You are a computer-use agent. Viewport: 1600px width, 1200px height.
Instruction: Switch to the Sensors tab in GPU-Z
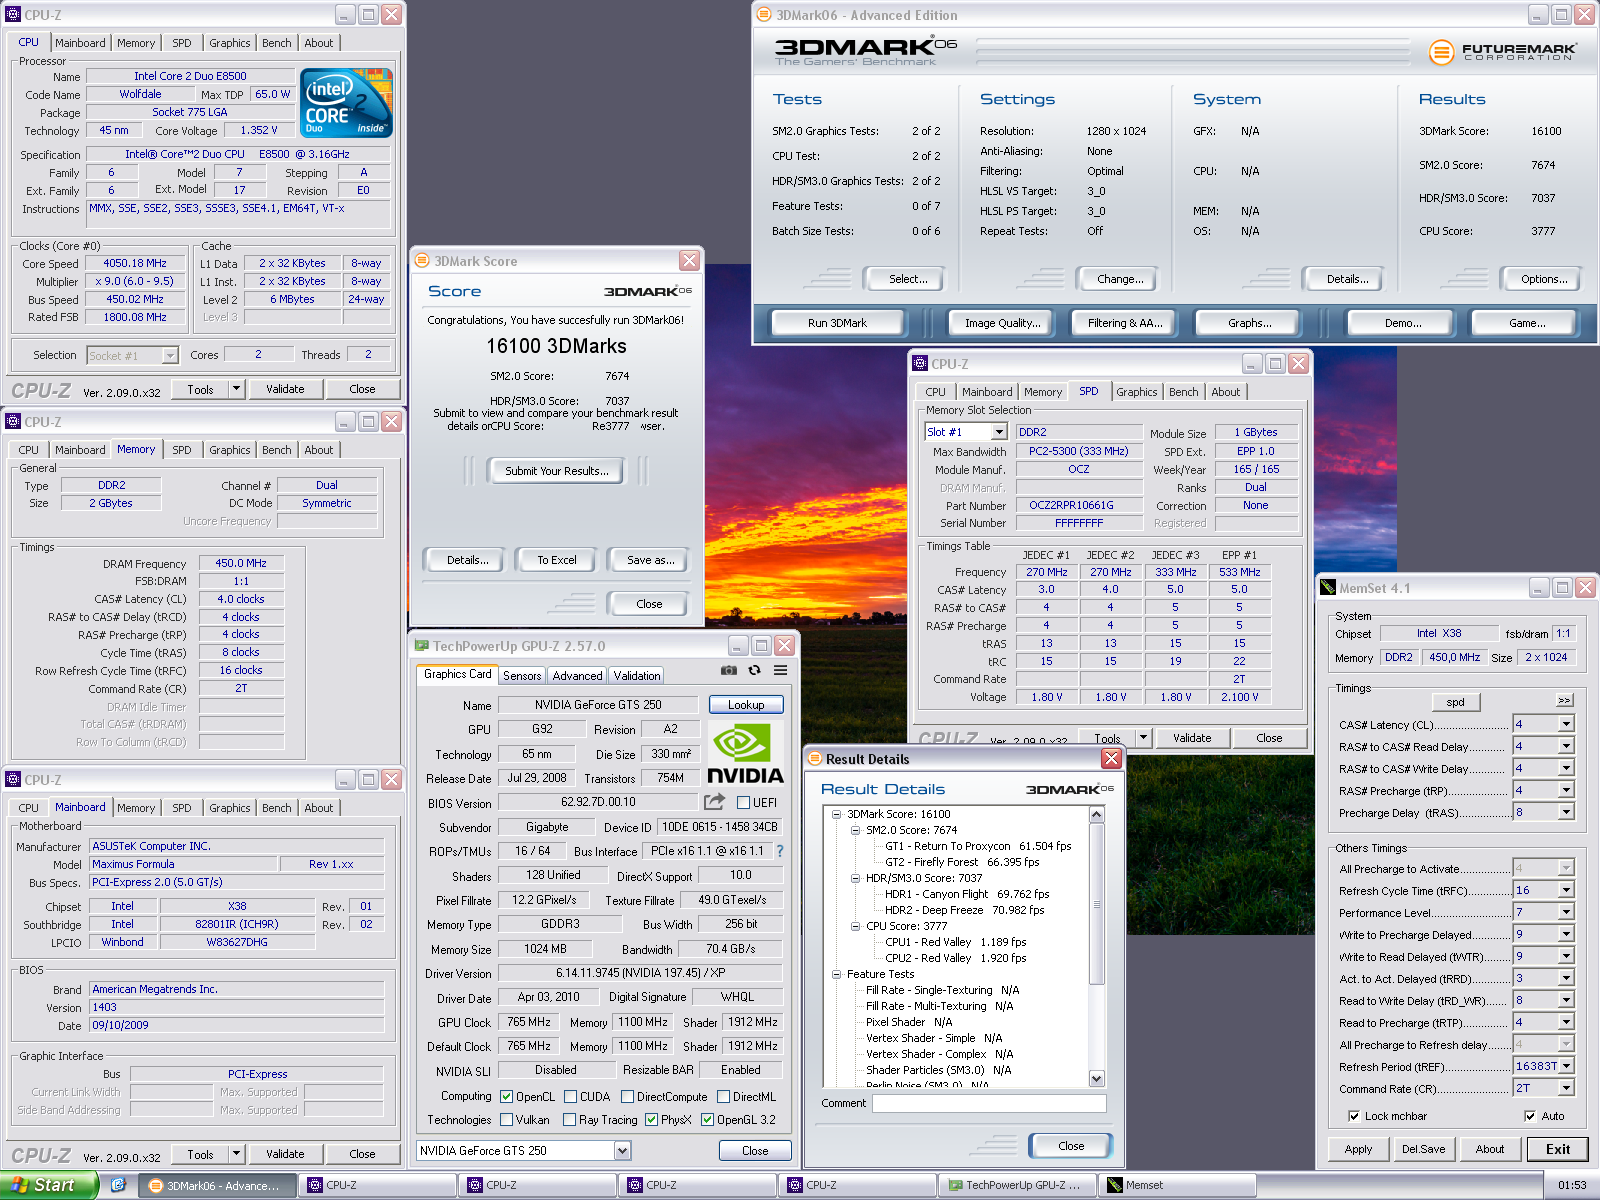(x=521, y=676)
